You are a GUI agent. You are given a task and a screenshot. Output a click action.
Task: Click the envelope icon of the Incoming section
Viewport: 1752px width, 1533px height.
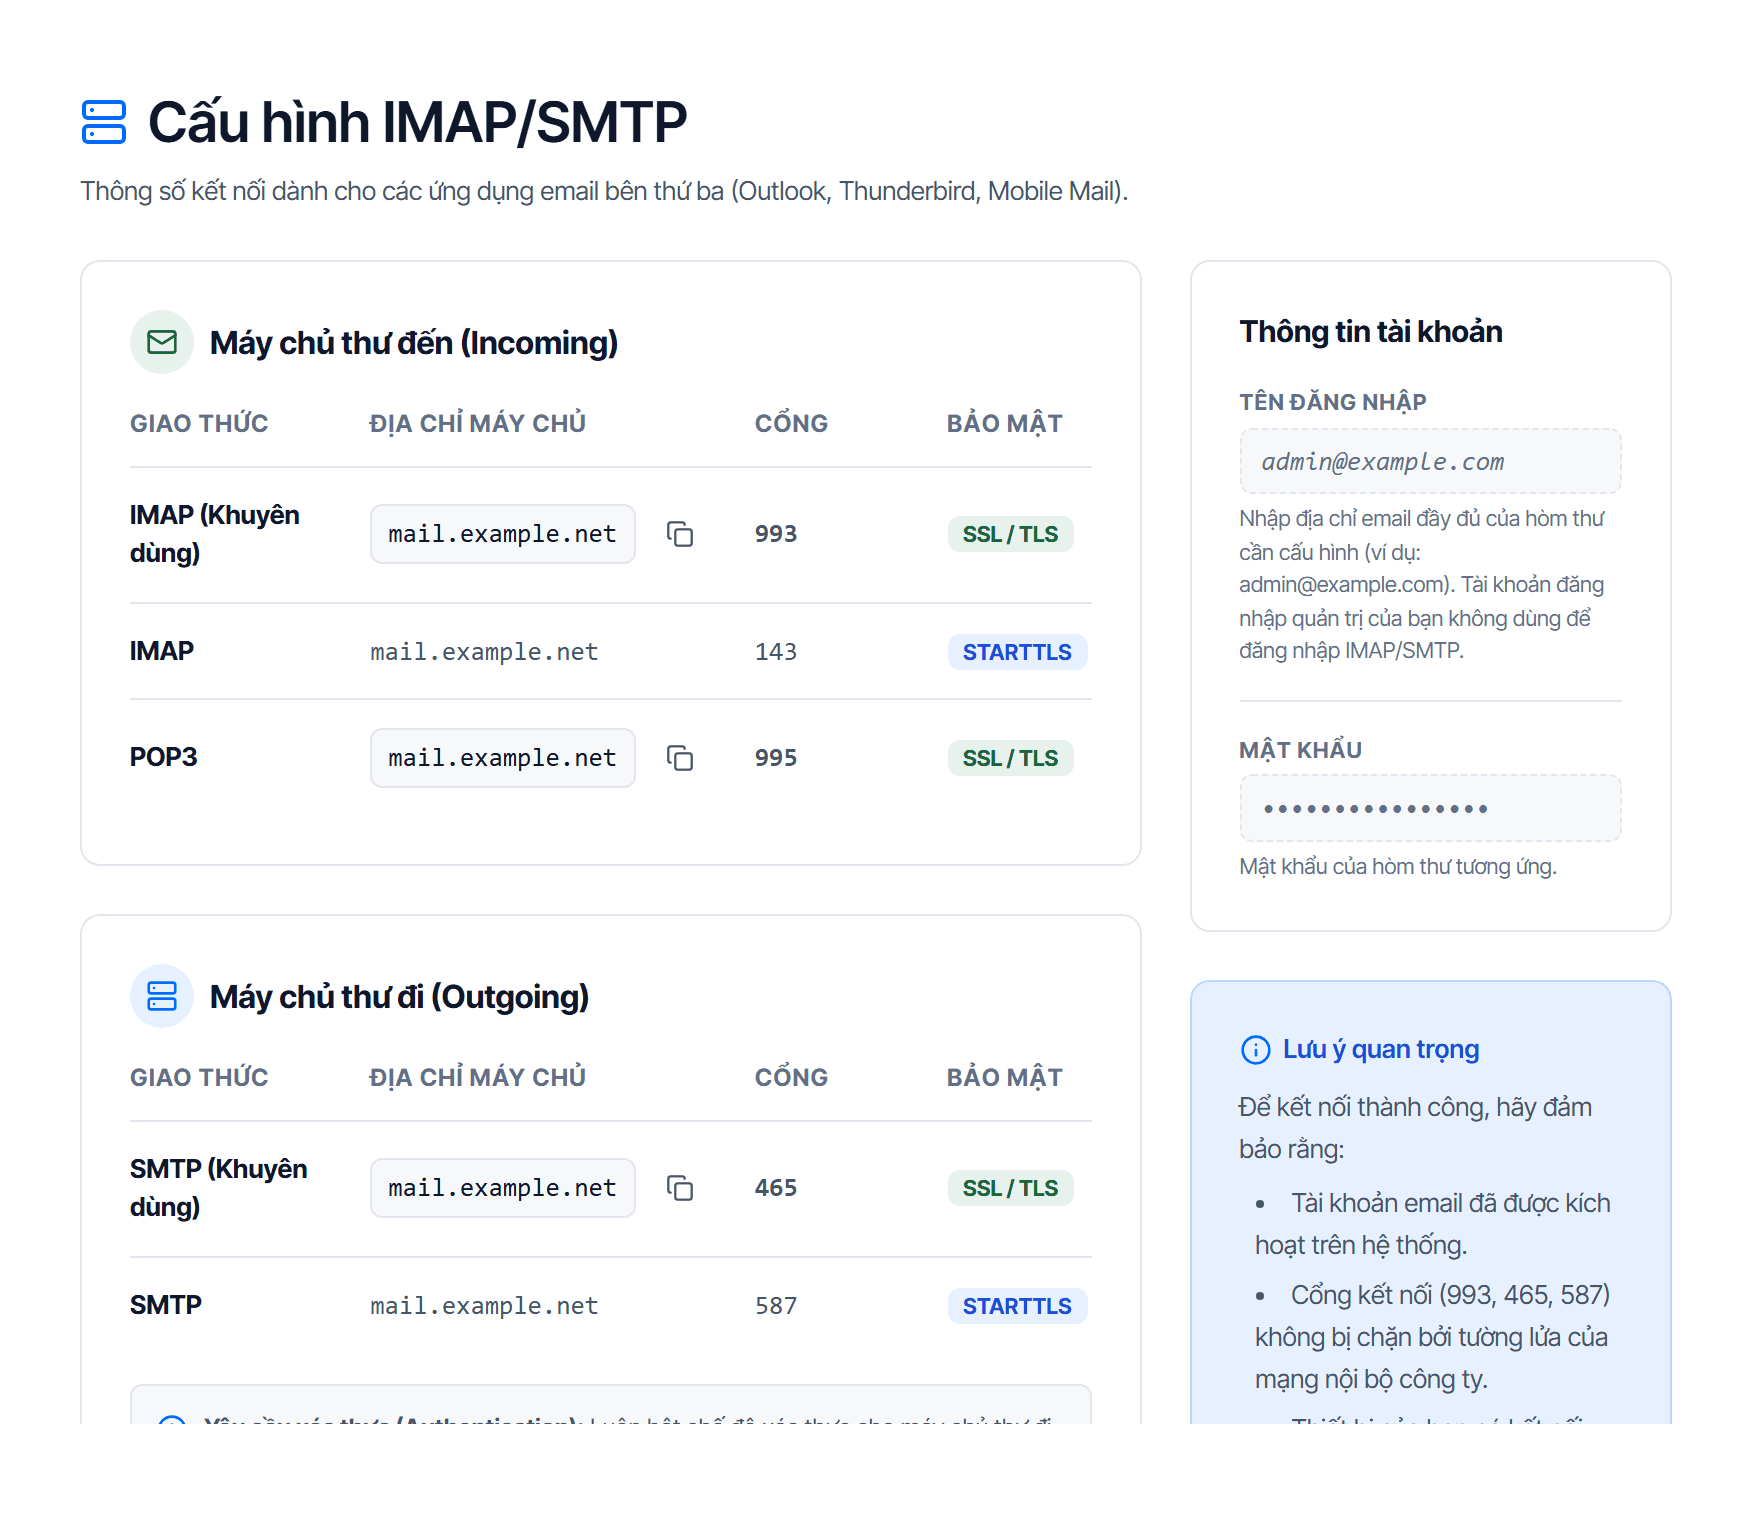(162, 342)
